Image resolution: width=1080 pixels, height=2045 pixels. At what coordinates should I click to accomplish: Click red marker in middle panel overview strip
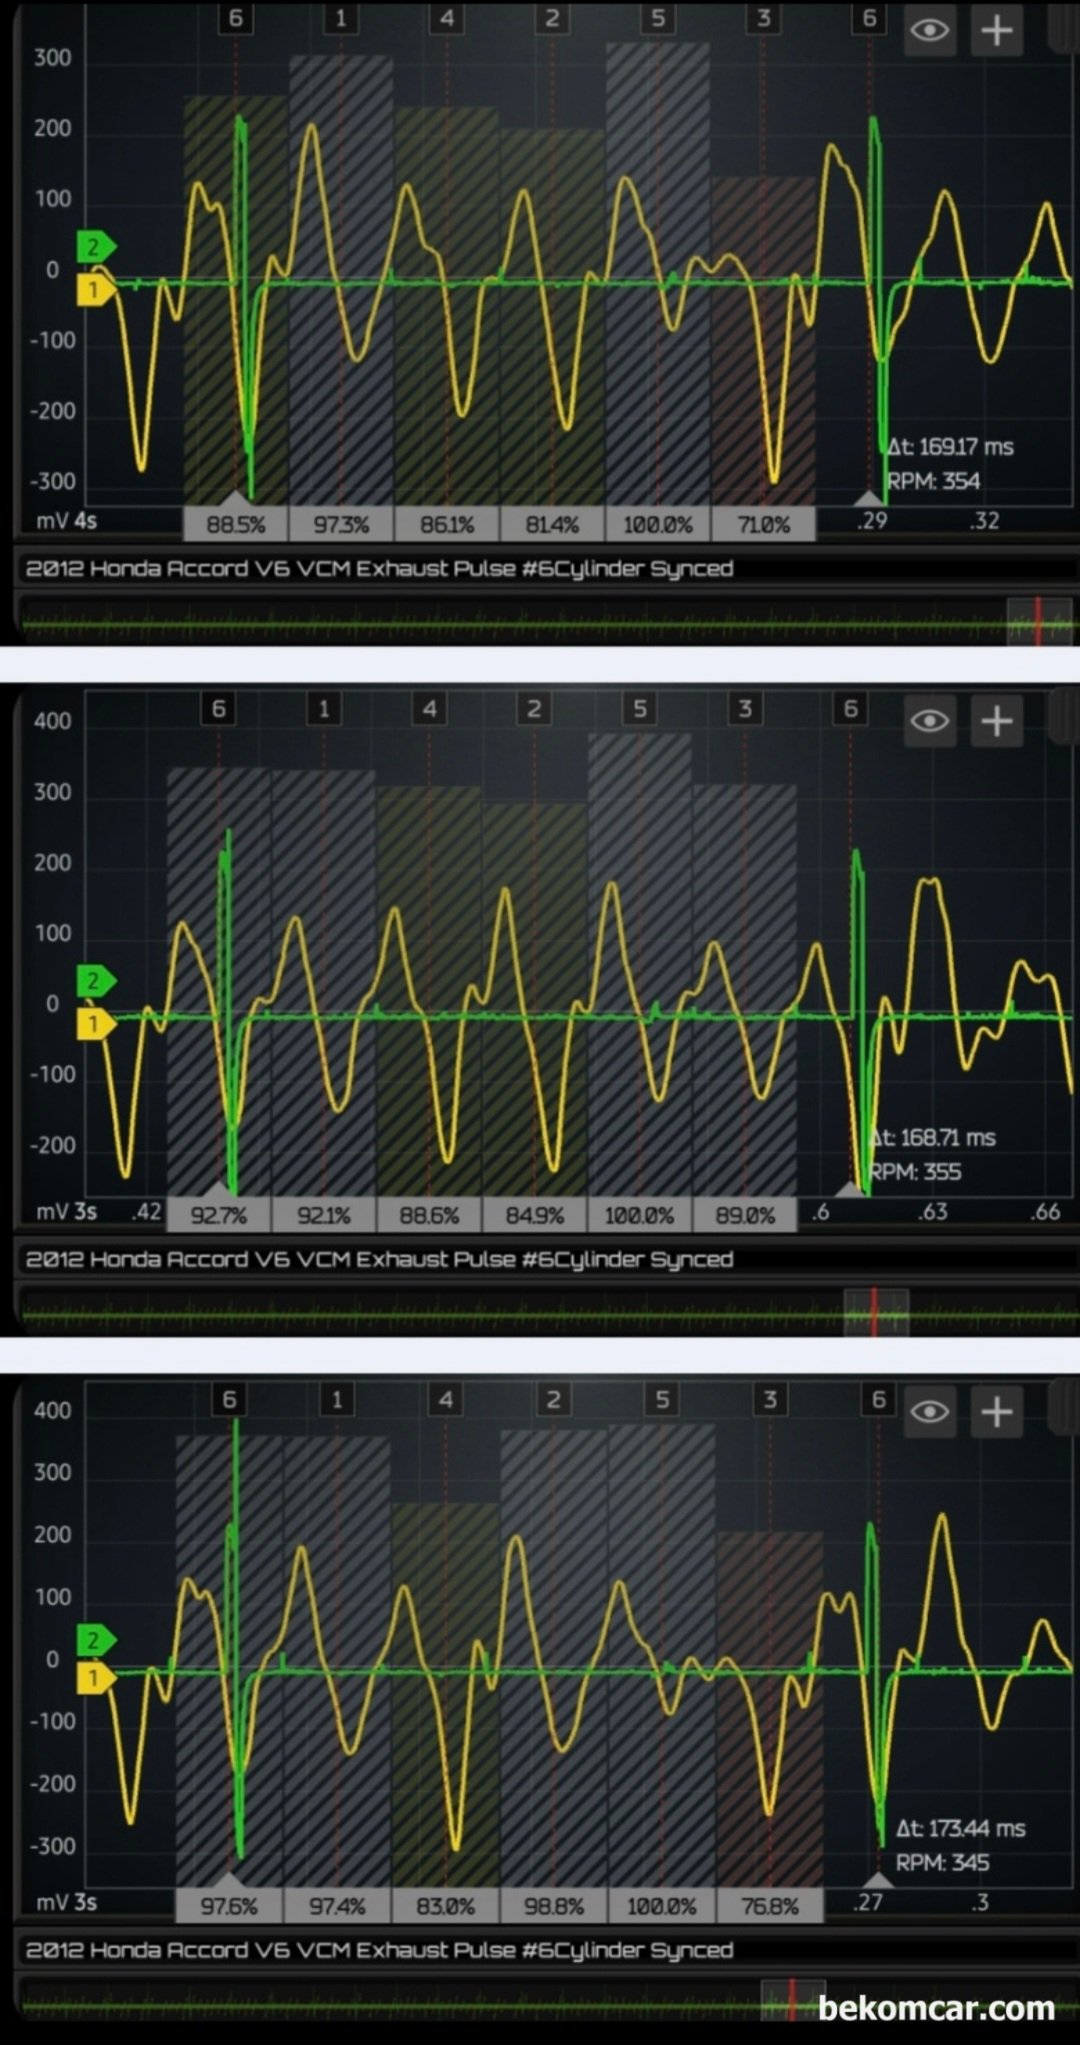click(x=874, y=1311)
